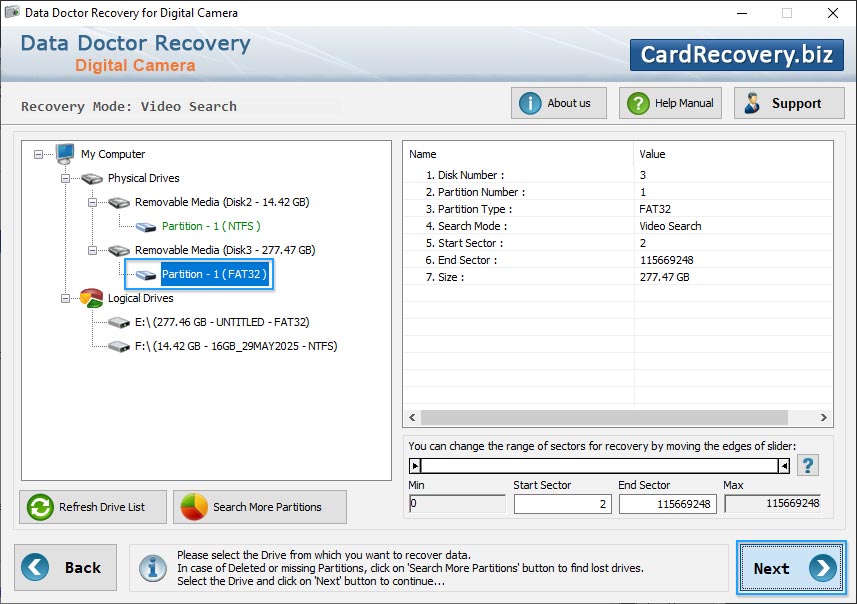This screenshot has width=857, height=604.
Task: Select Partition - 1 (NTFS)
Action: (x=211, y=226)
